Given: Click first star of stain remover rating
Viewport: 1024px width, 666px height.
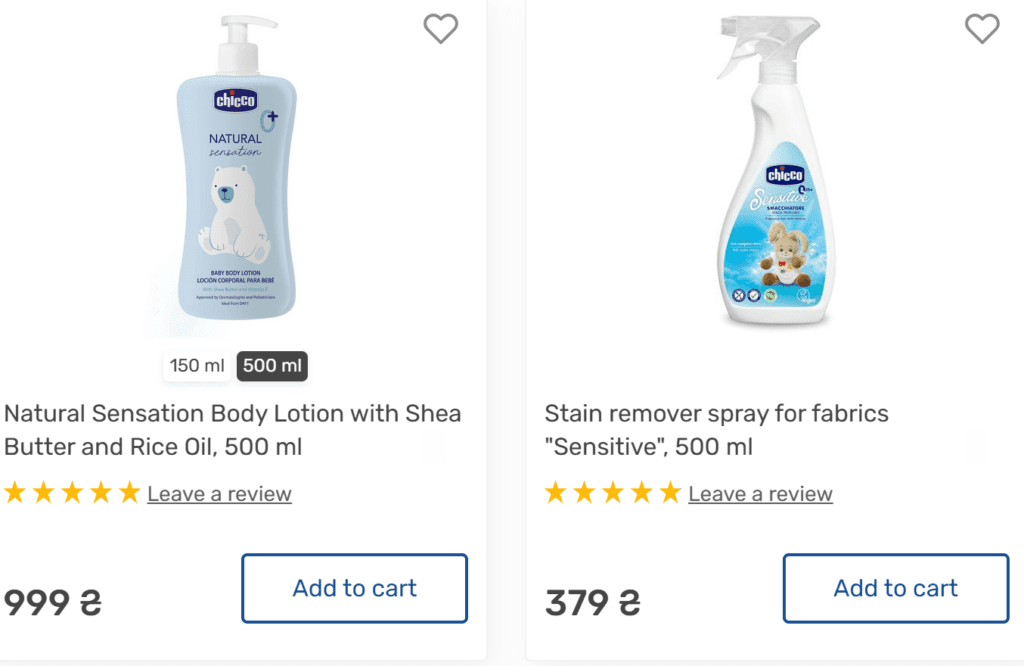Looking at the screenshot, I should point(555,492).
